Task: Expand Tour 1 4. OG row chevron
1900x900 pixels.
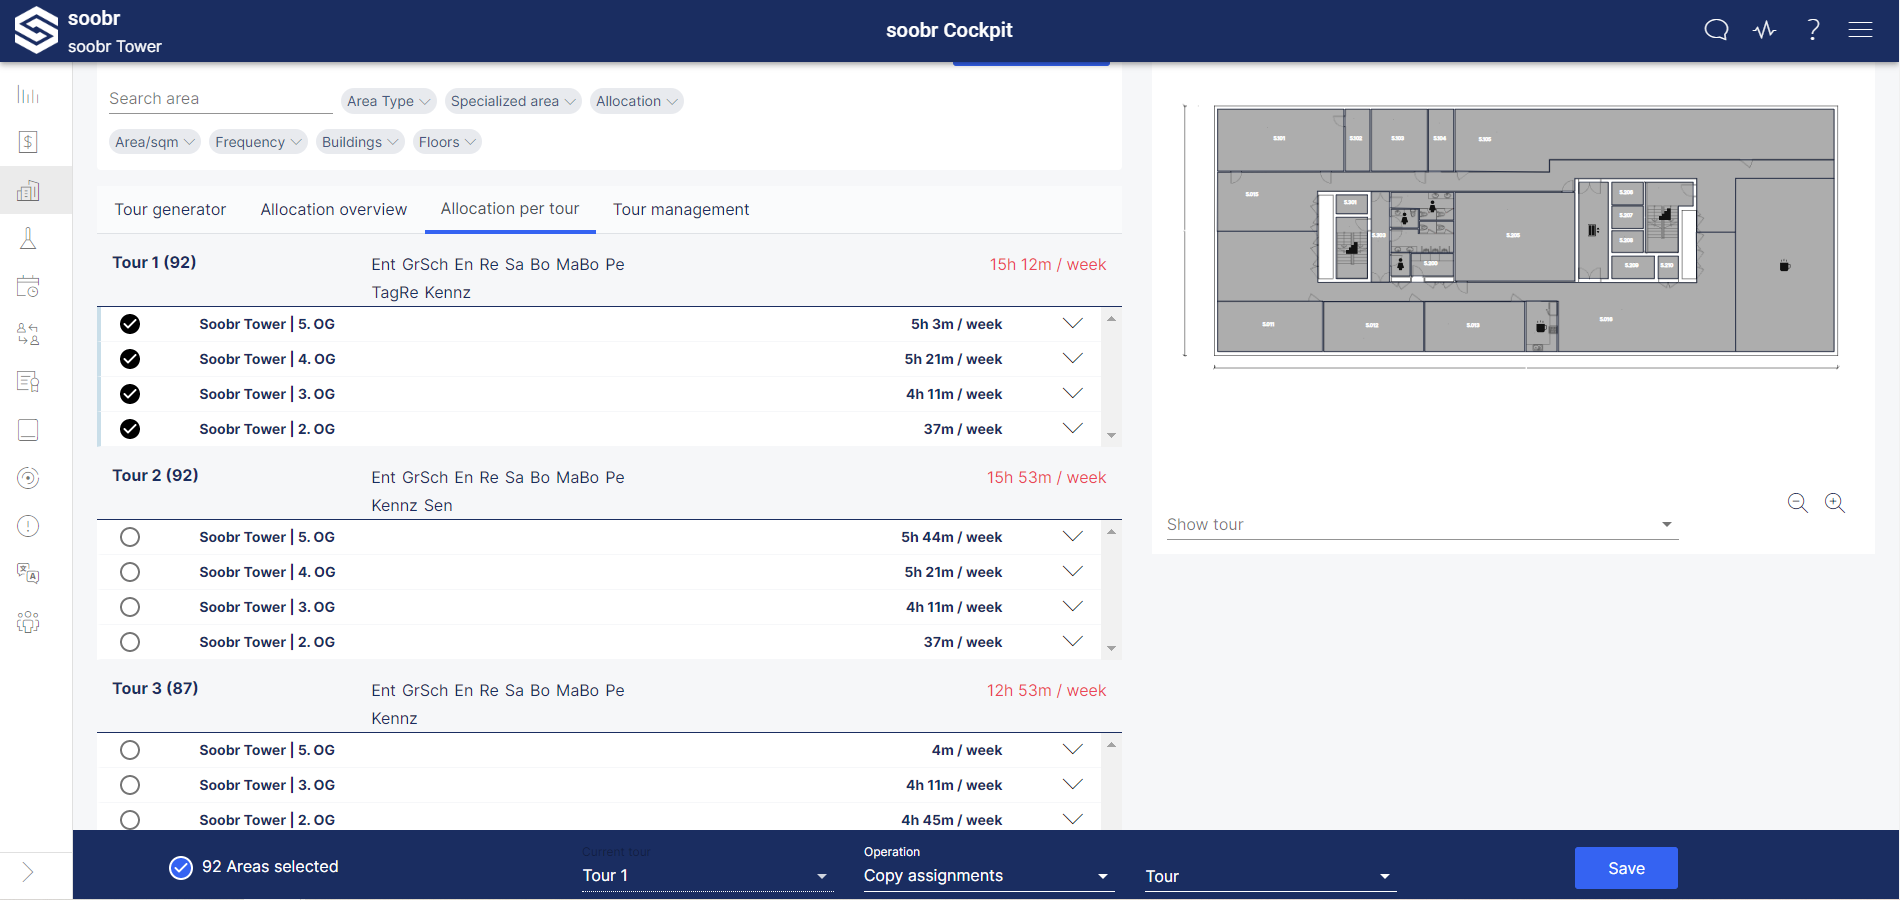Action: pos(1073,359)
